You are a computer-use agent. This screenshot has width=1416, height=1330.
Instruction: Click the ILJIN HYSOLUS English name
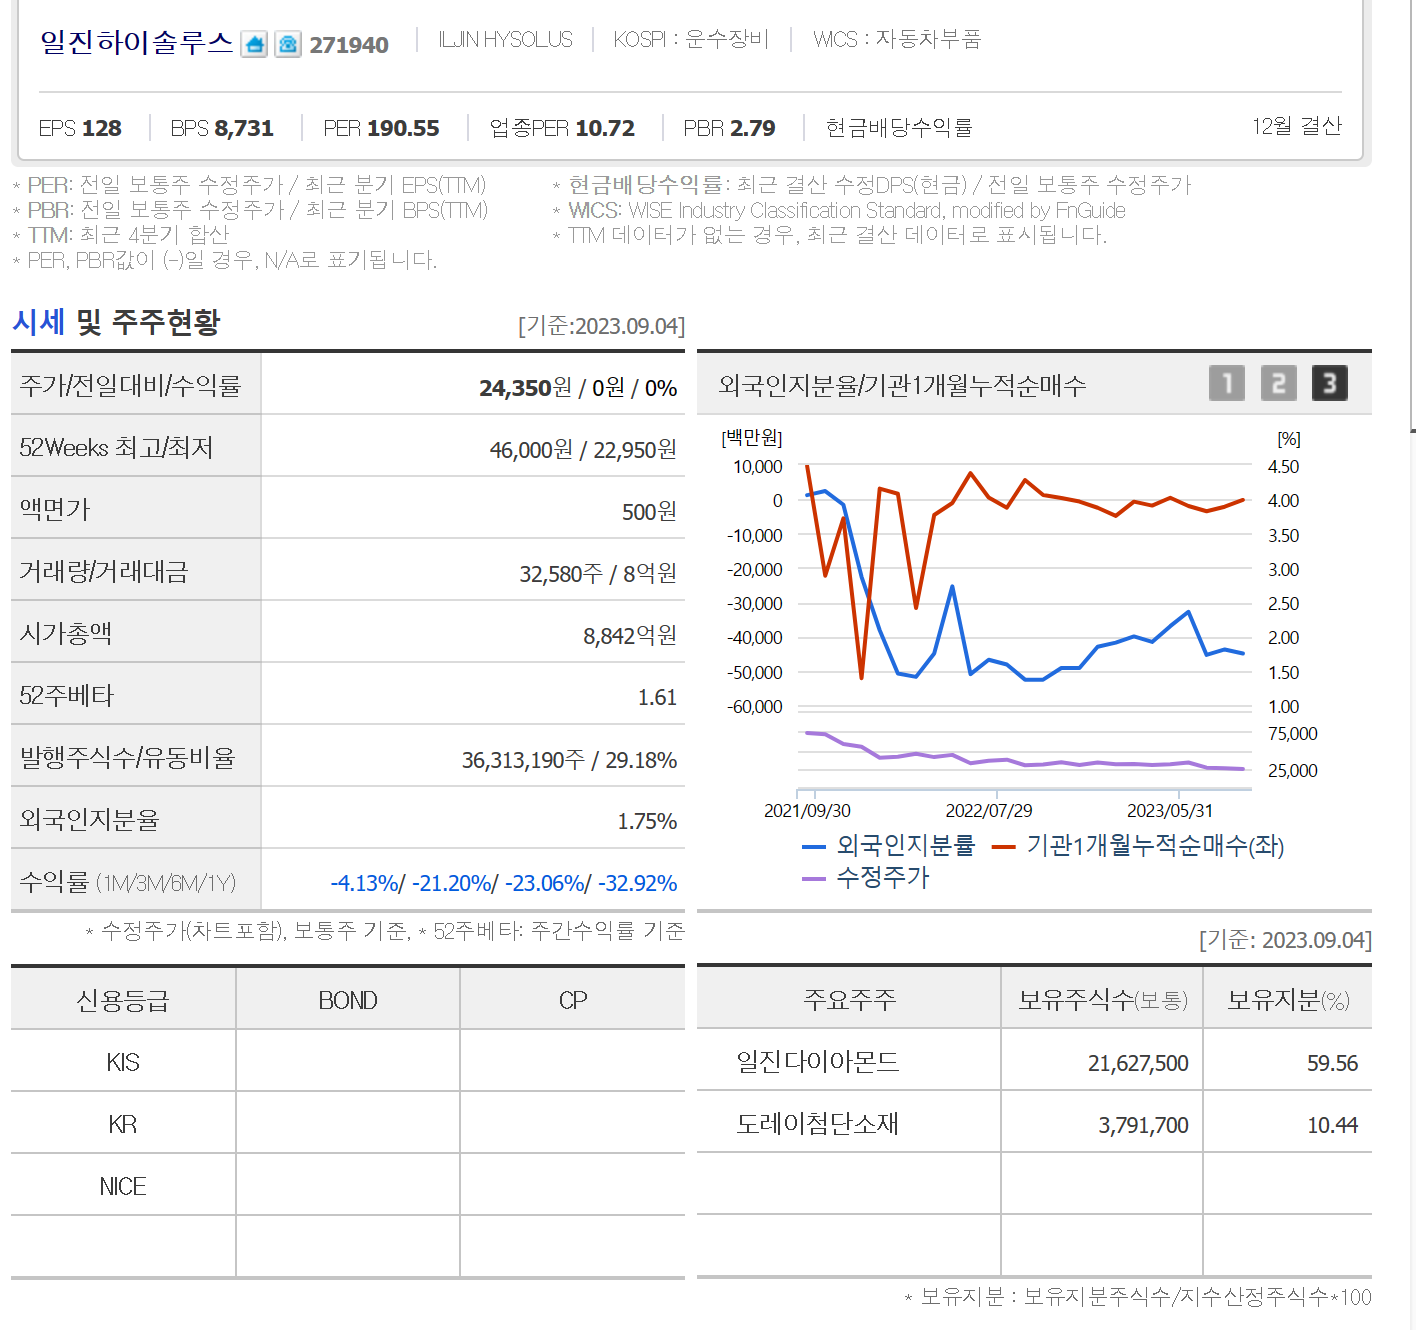(505, 40)
